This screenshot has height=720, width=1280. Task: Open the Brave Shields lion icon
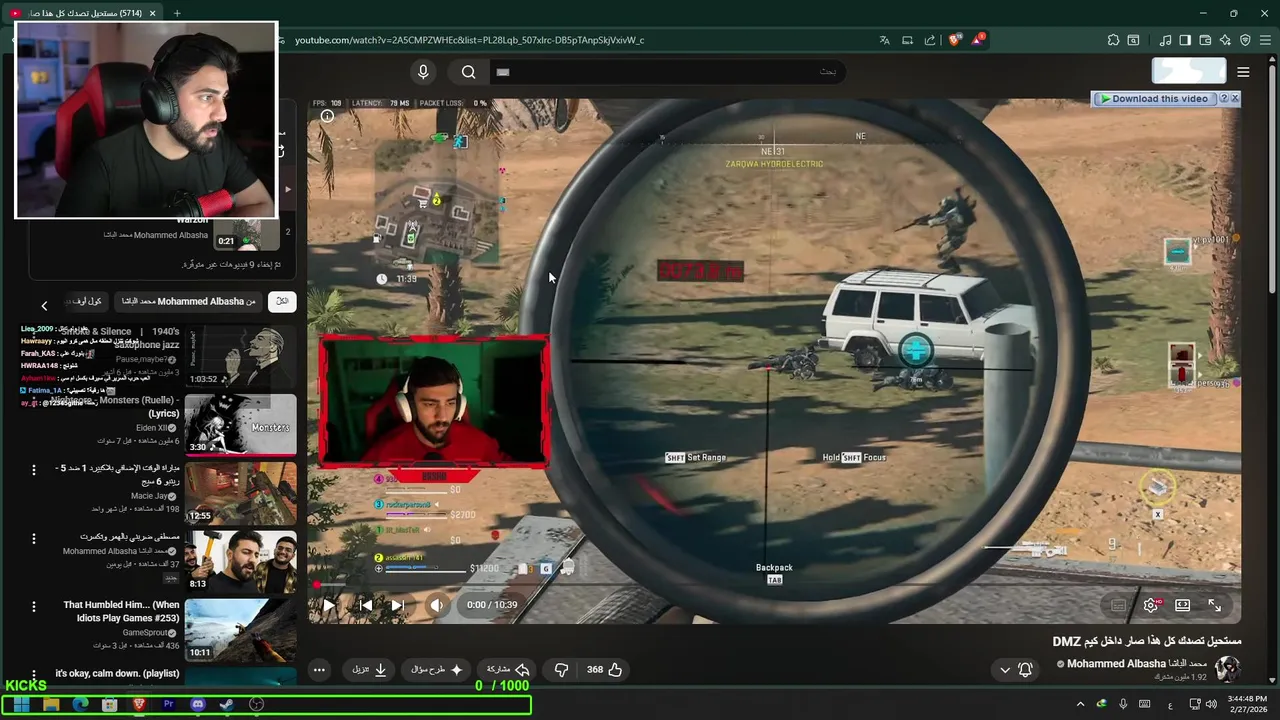click(954, 40)
